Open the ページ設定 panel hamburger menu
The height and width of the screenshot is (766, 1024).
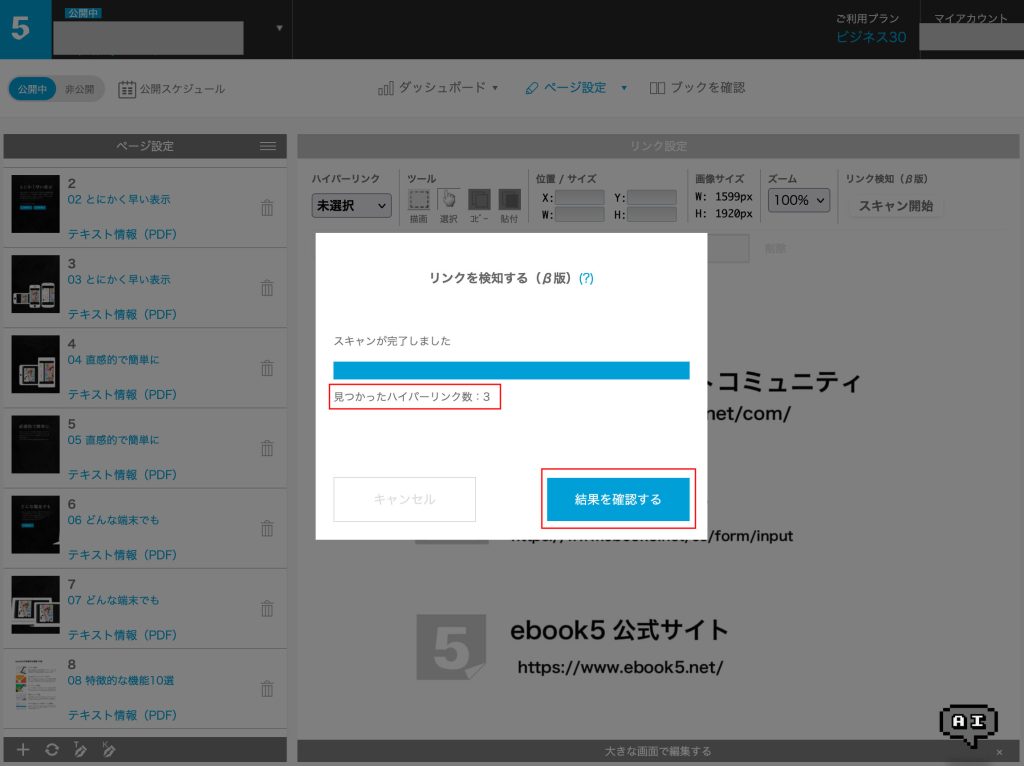point(268,146)
